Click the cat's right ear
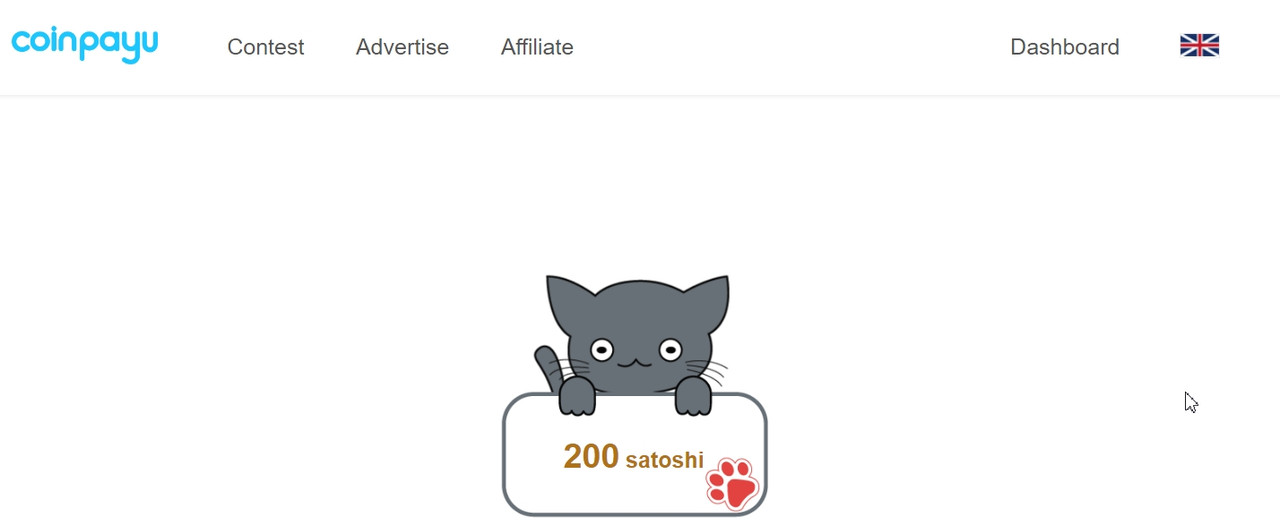 pos(707,298)
